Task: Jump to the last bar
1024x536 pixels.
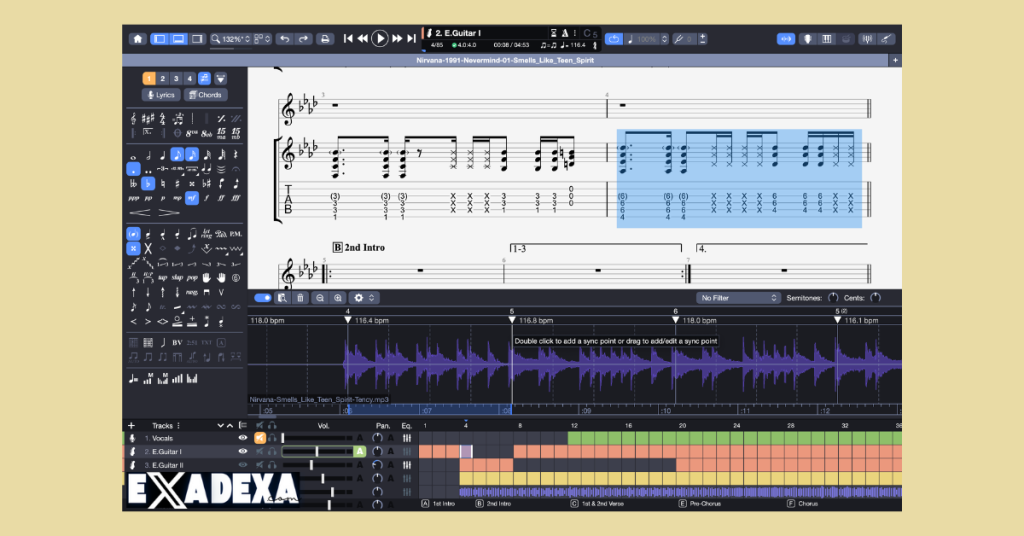Action: (x=411, y=39)
